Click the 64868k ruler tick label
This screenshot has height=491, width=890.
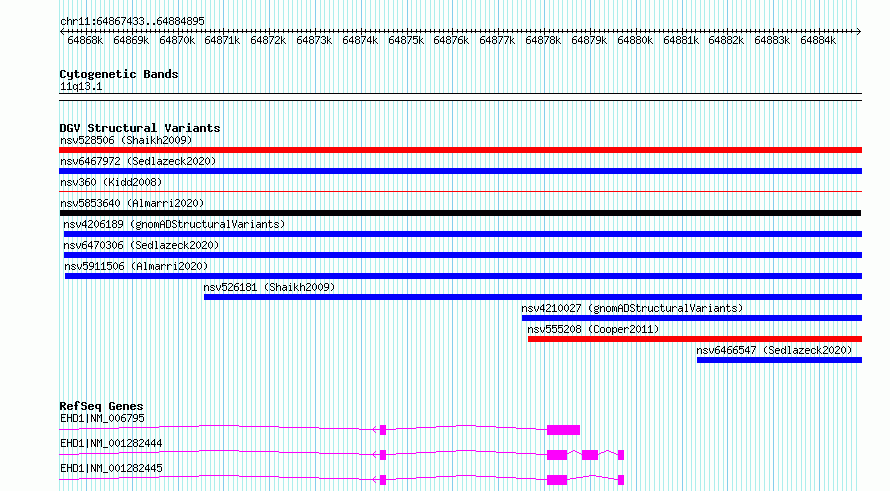85,40
